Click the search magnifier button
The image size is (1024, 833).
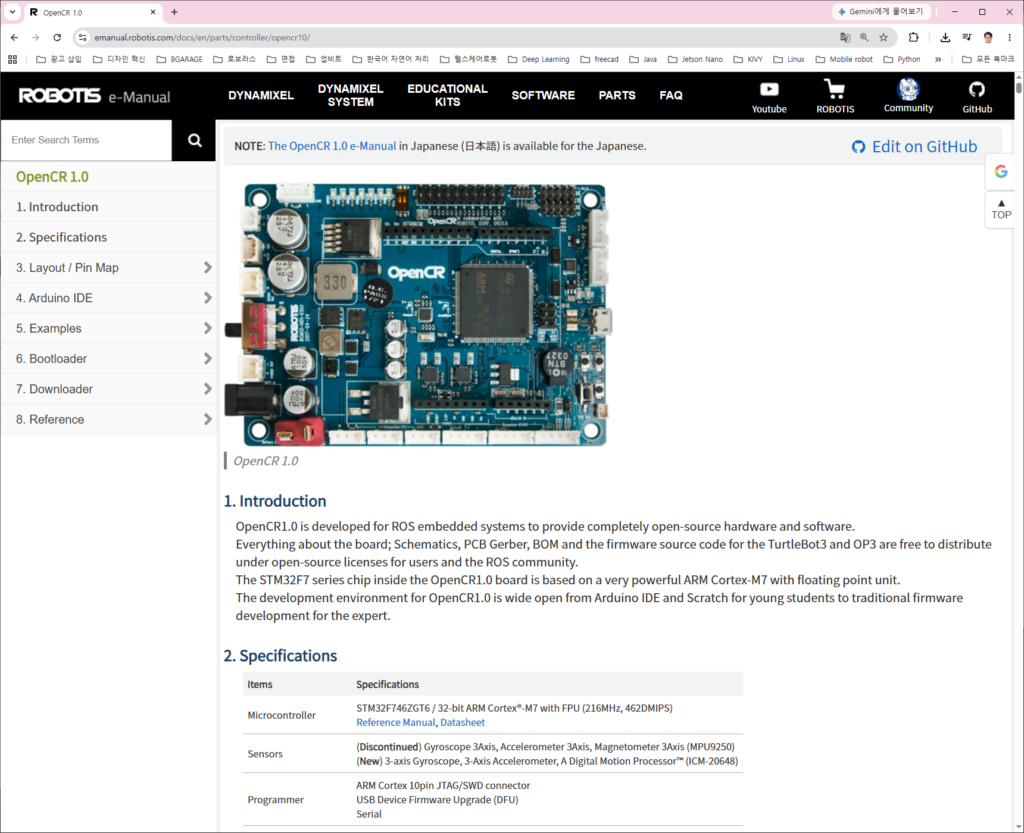[194, 140]
